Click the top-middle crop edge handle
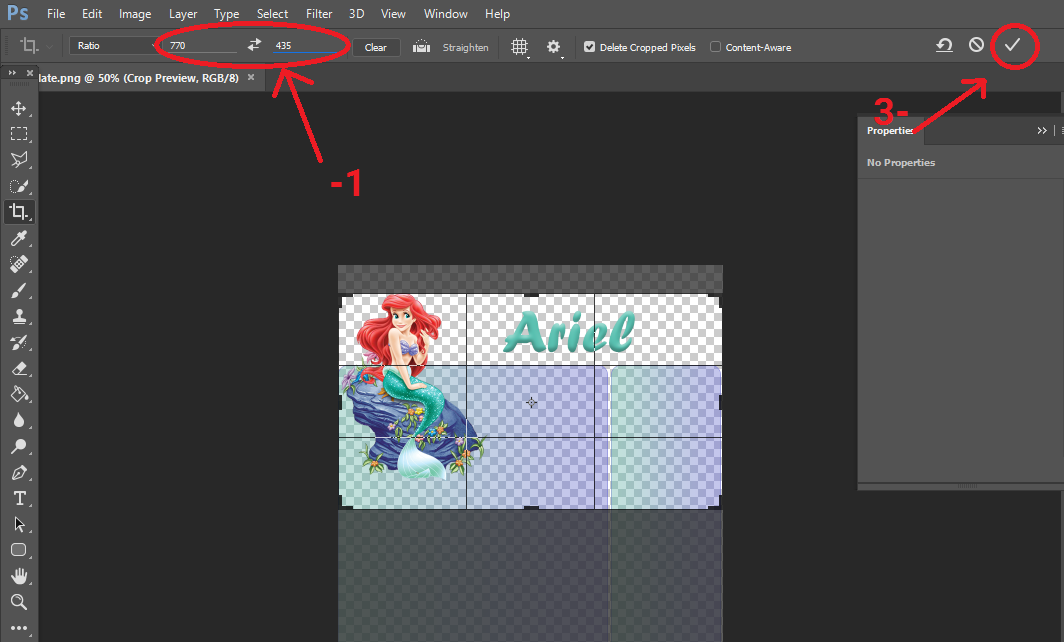1064x642 pixels. pyautogui.click(x=531, y=295)
